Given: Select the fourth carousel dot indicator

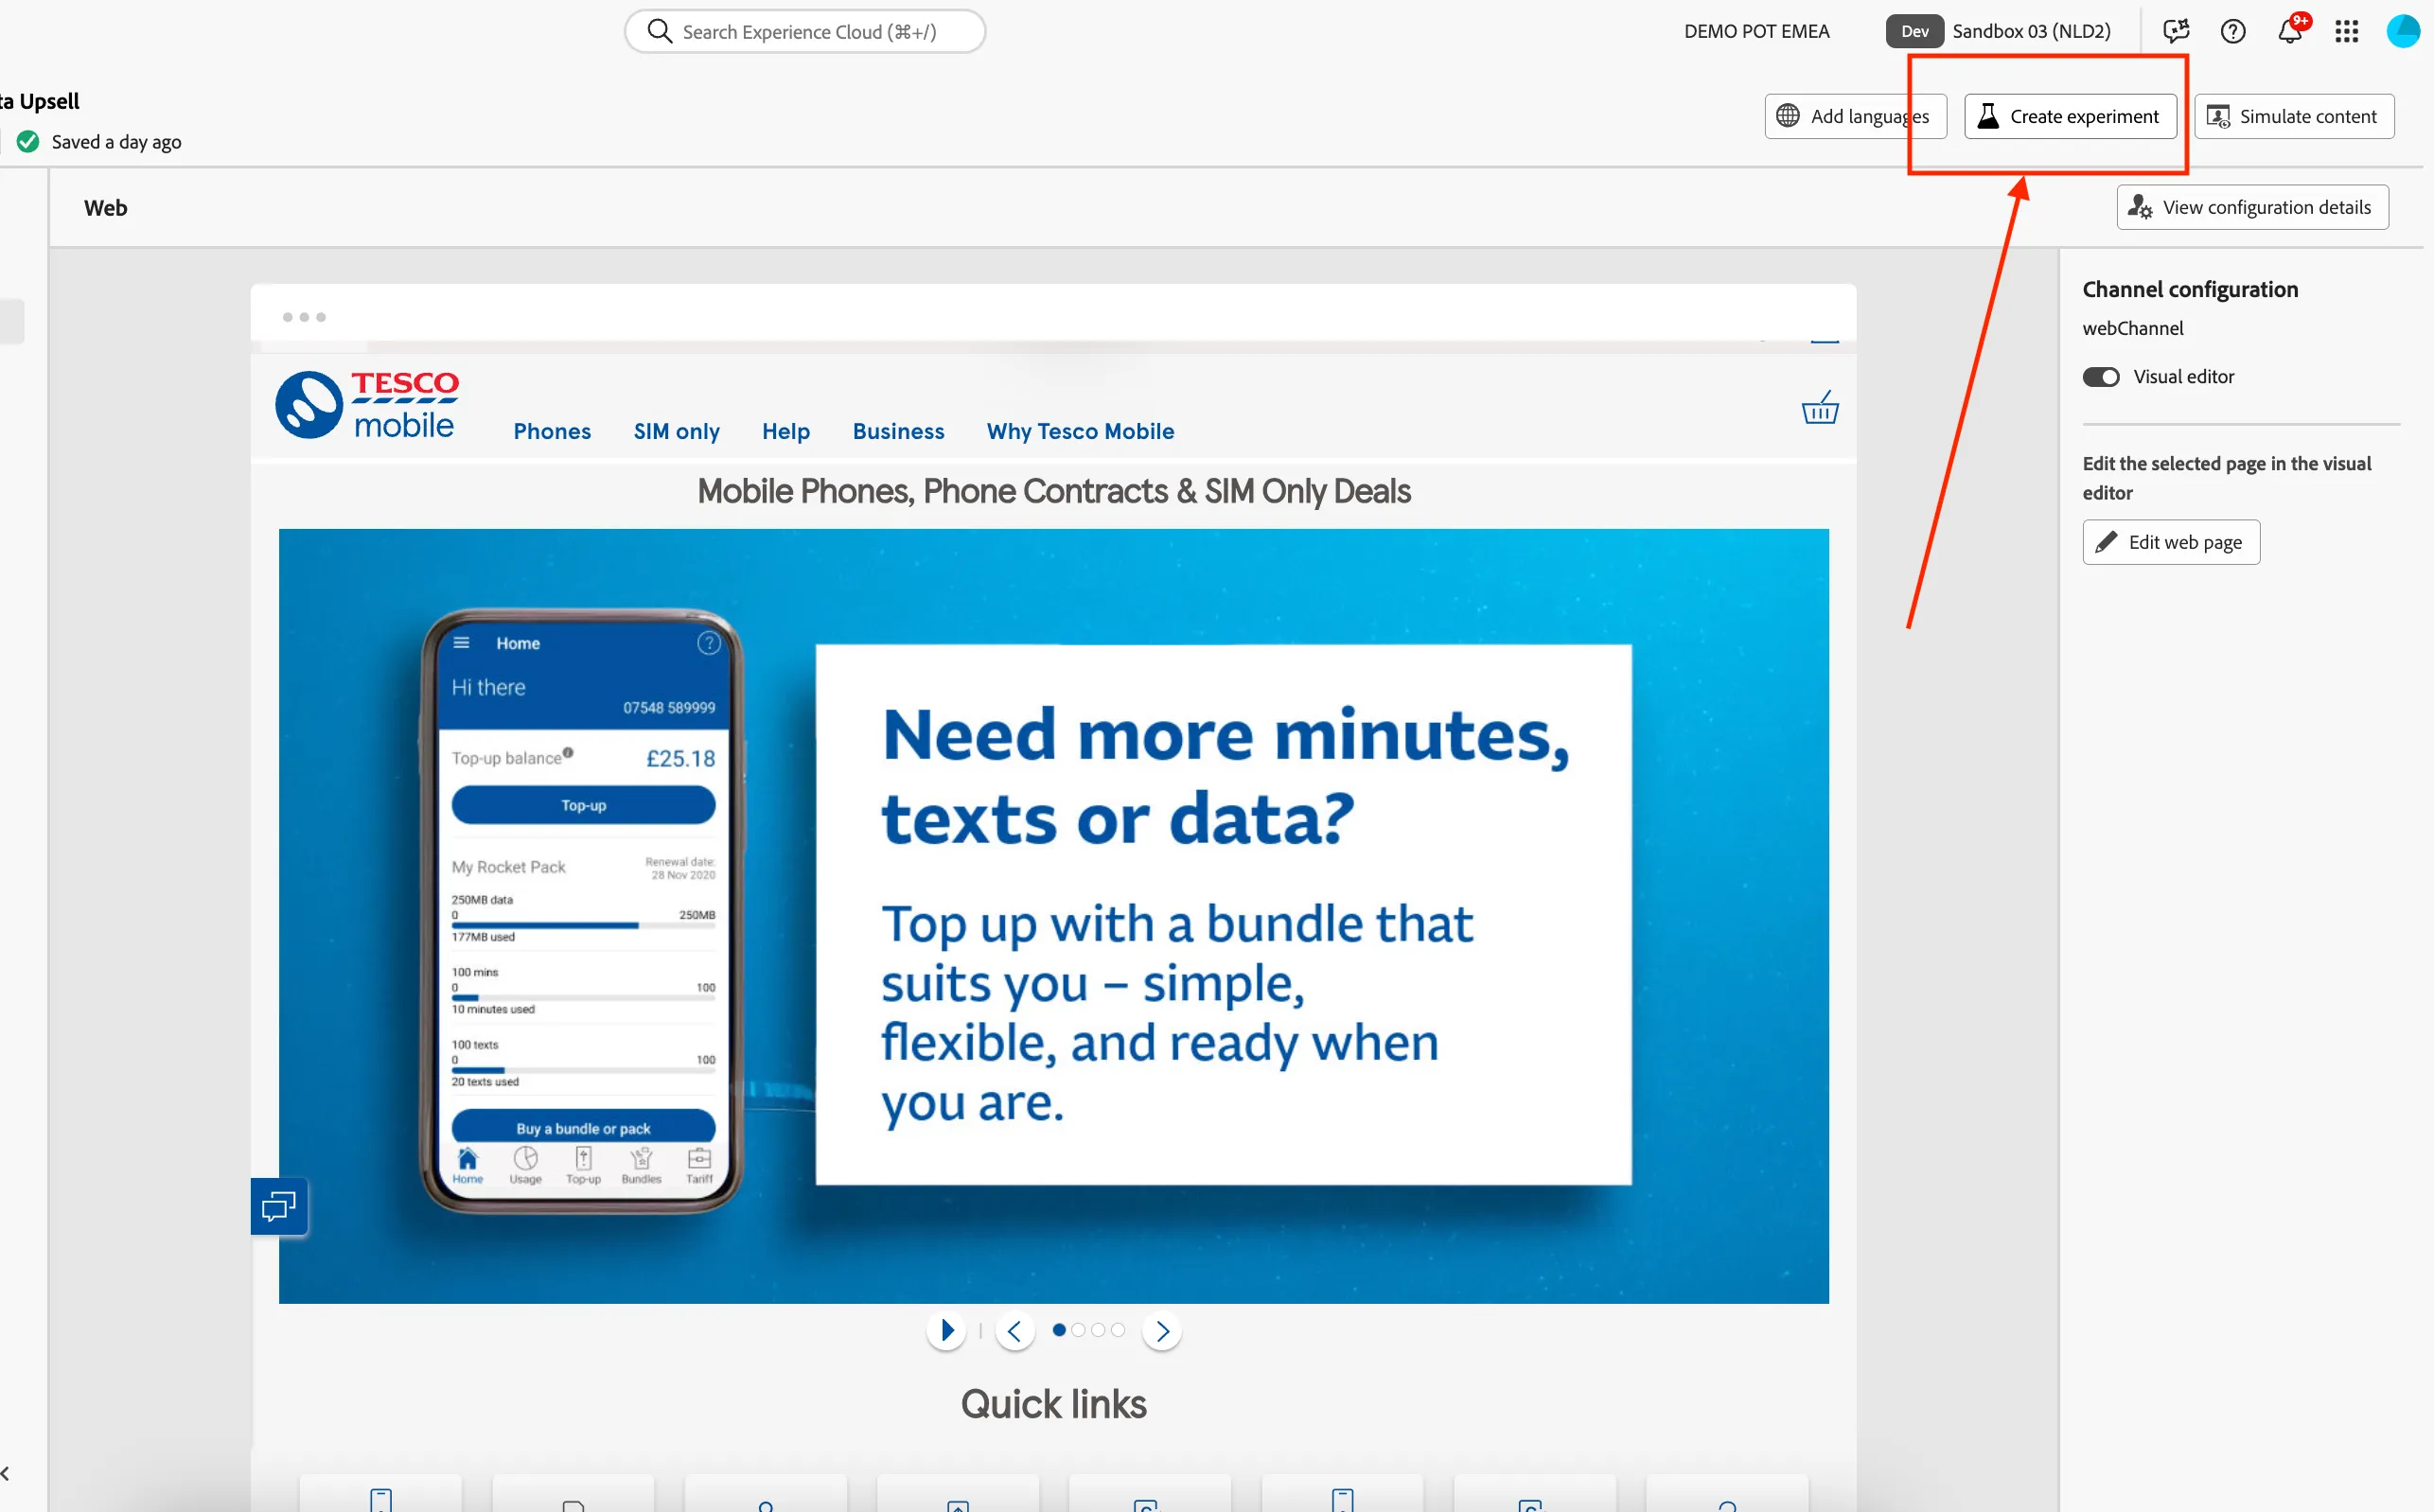Looking at the screenshot, I should 1118,1330.
